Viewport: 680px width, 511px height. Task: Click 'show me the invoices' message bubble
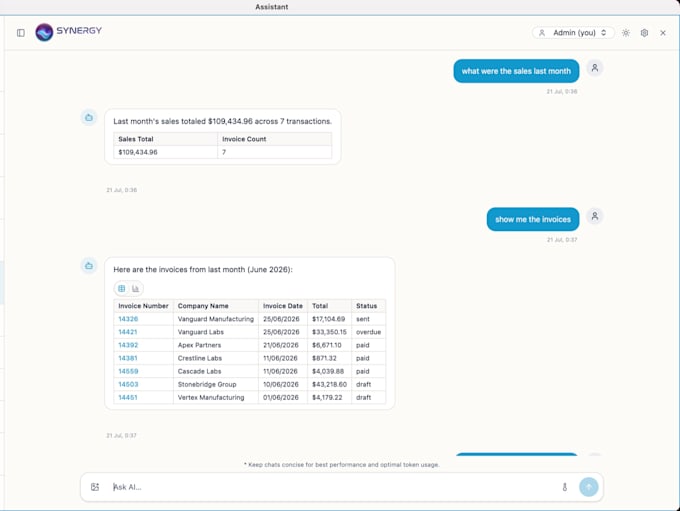tap(533, 219)
